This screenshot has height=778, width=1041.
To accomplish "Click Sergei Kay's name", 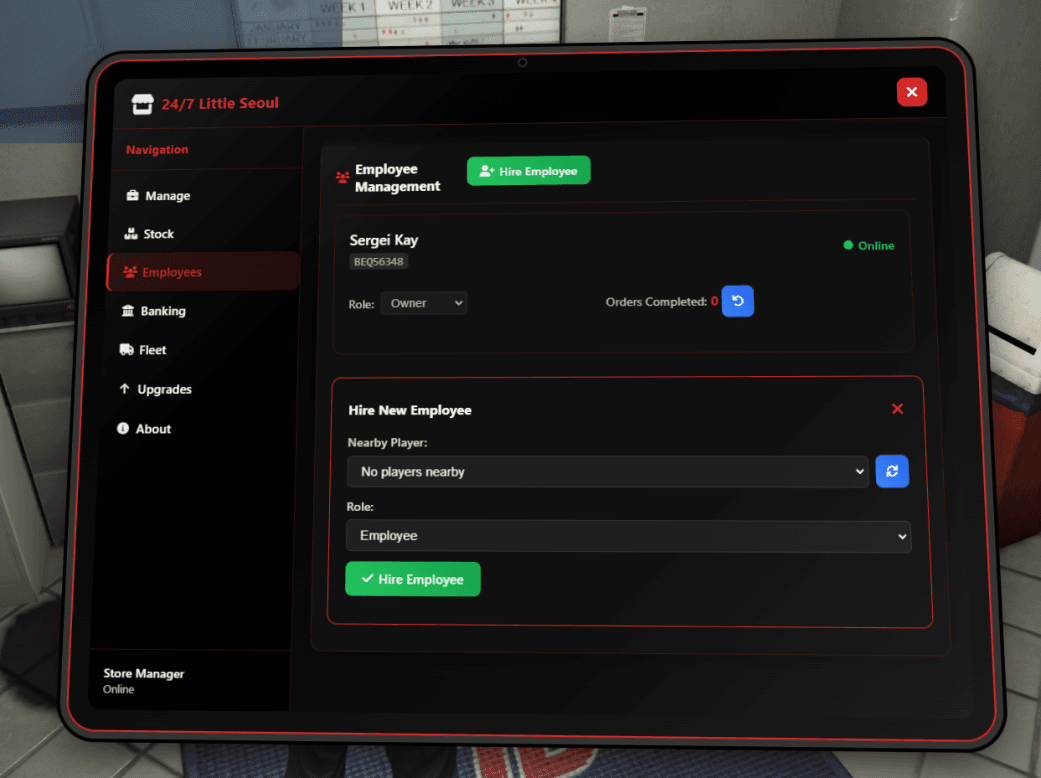I will (x=384, y=240).
